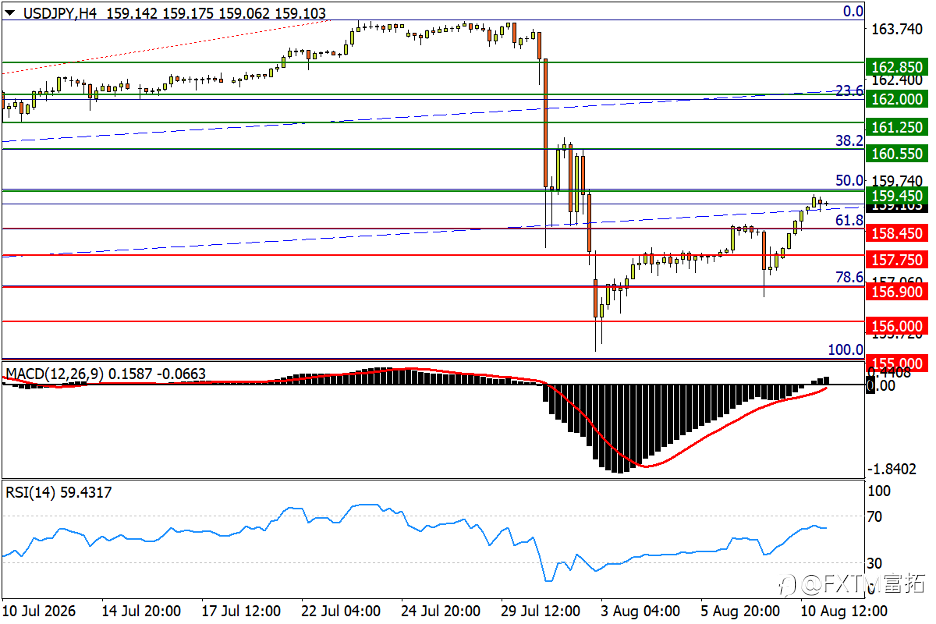936x624 pixels.
Task: Select the 23.6 Fibonacci level label
Action: point(849,91)
